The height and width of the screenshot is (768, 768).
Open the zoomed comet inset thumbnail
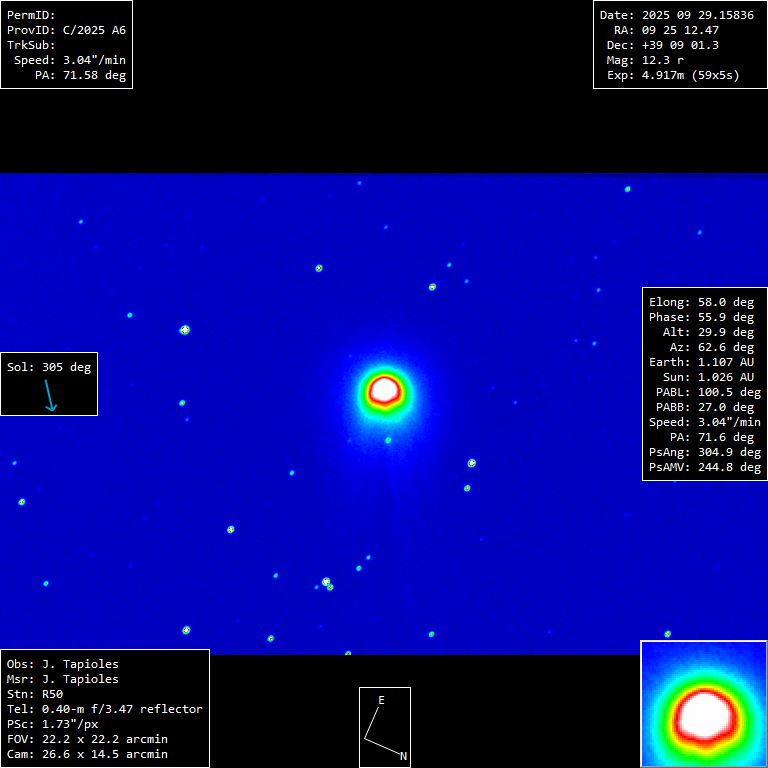703,704
